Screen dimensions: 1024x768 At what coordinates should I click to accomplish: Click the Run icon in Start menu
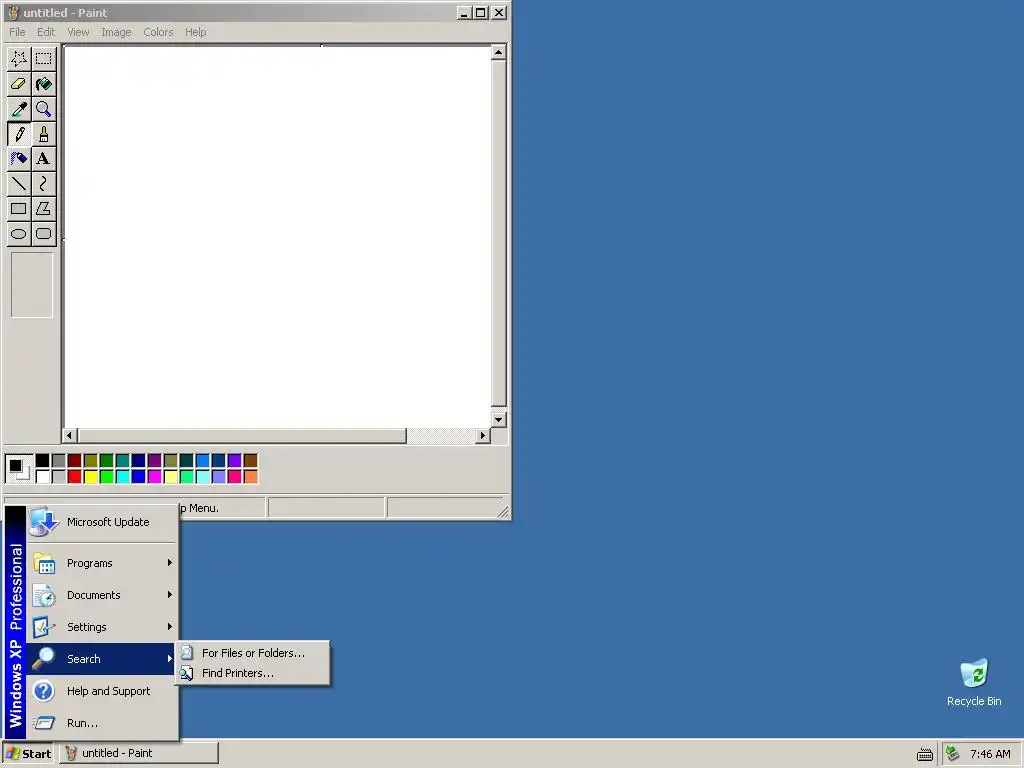(44, 722)
